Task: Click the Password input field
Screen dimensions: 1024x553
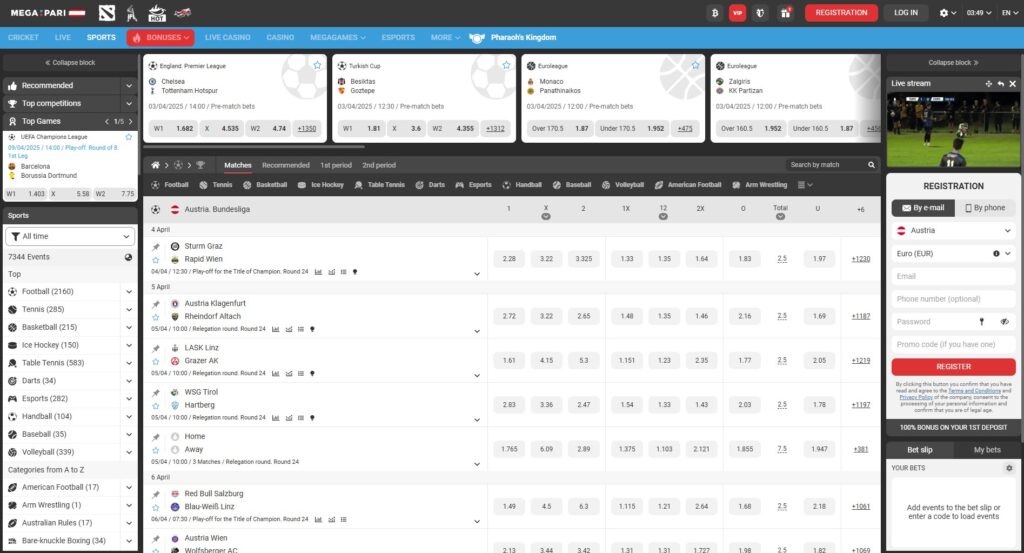Action: [x=934, y=322]
